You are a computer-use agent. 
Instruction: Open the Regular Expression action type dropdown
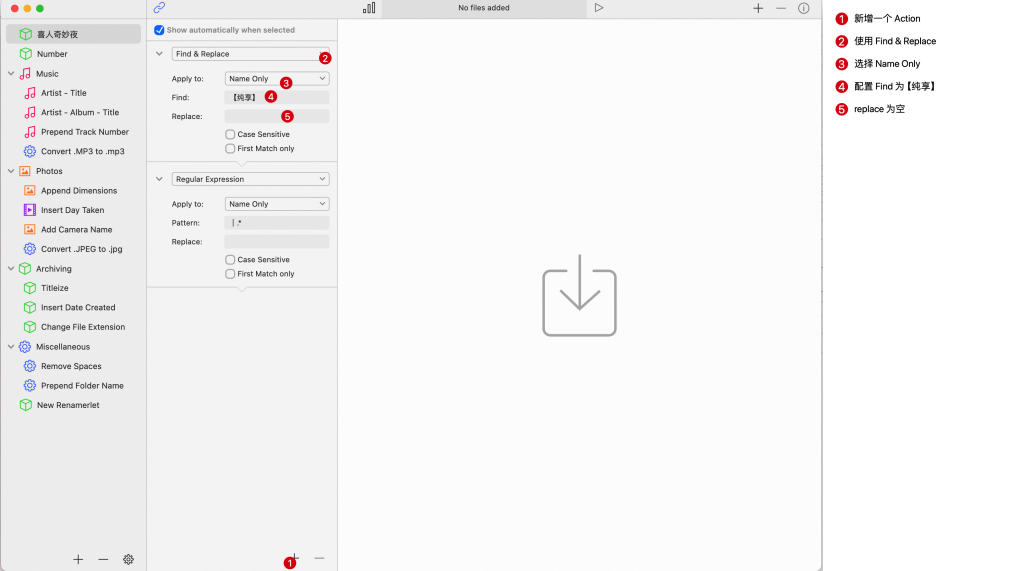tap(250, 179)
